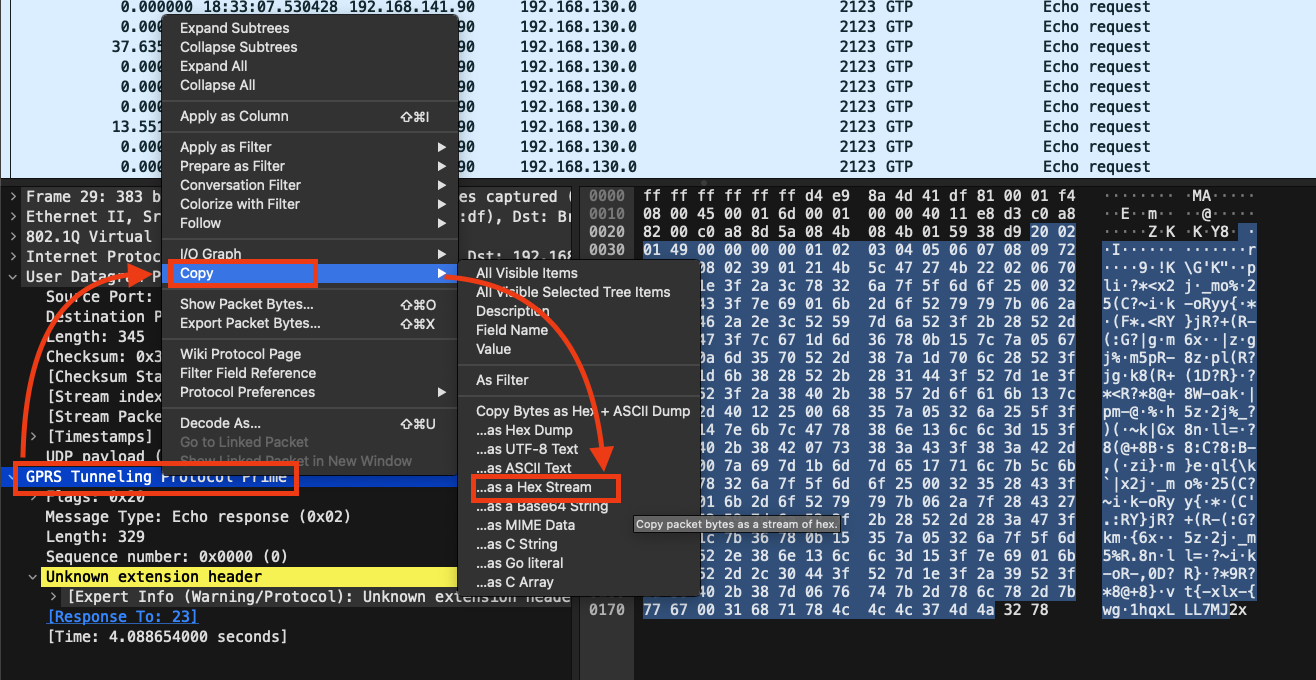1316x680 pixels.
Task: Select Export Packet Bytes option
Action: [x=250, y=323]
